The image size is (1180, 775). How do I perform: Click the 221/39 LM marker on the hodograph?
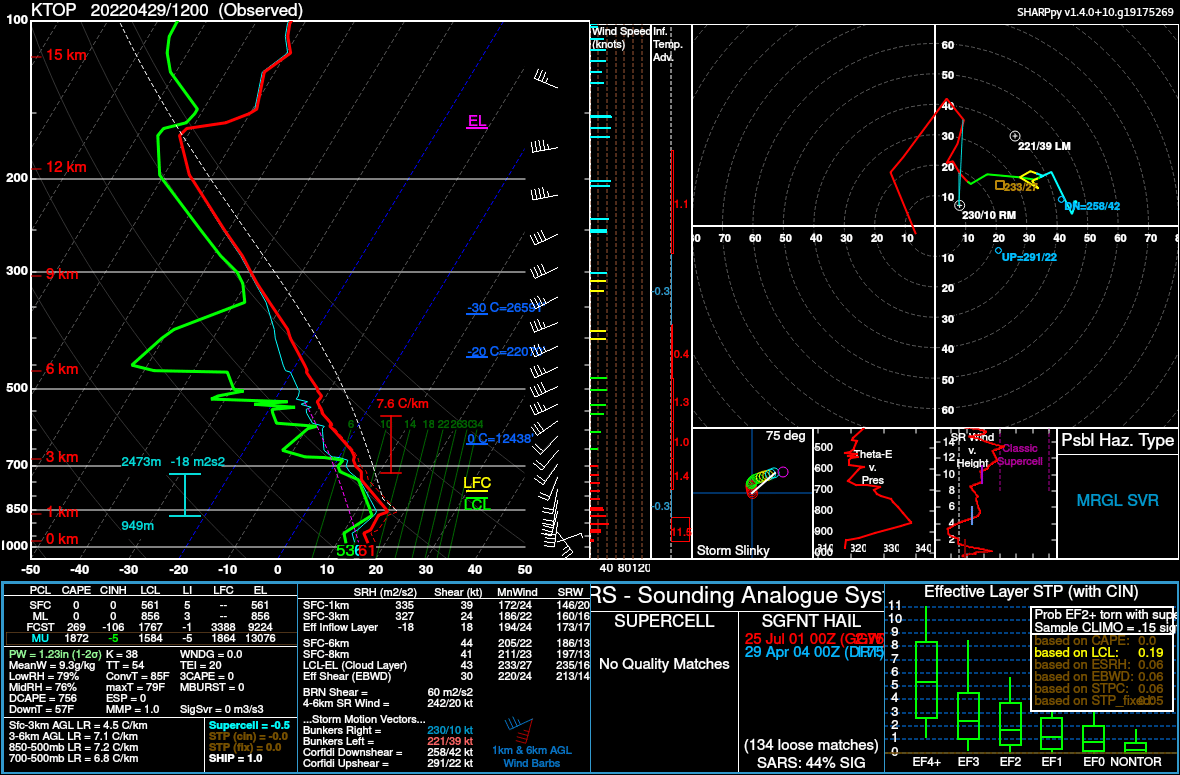tap(1015, 136)
